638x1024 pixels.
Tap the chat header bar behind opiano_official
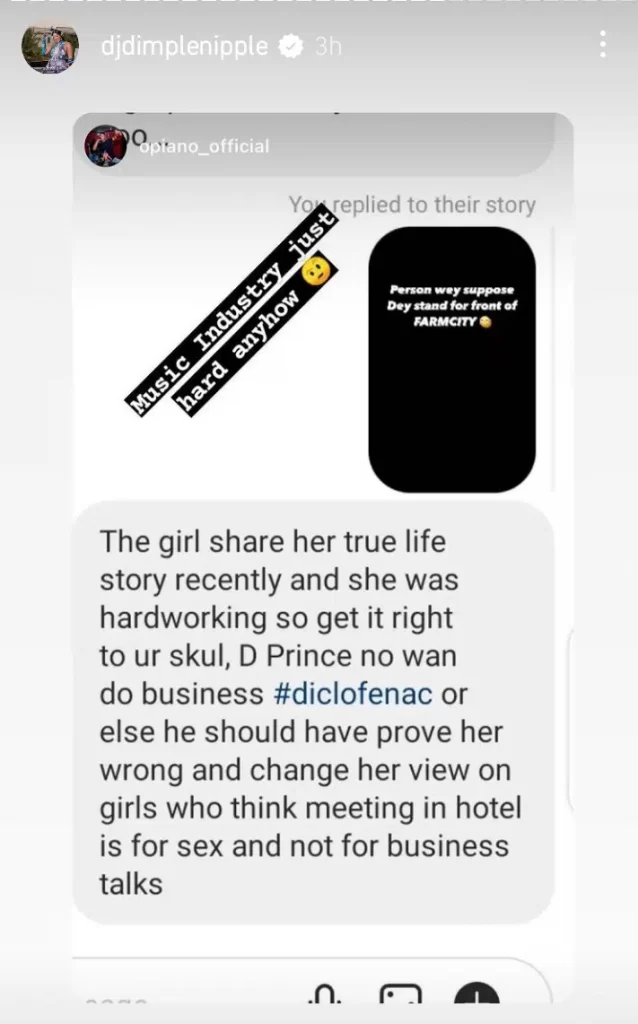tap(323, 145)
